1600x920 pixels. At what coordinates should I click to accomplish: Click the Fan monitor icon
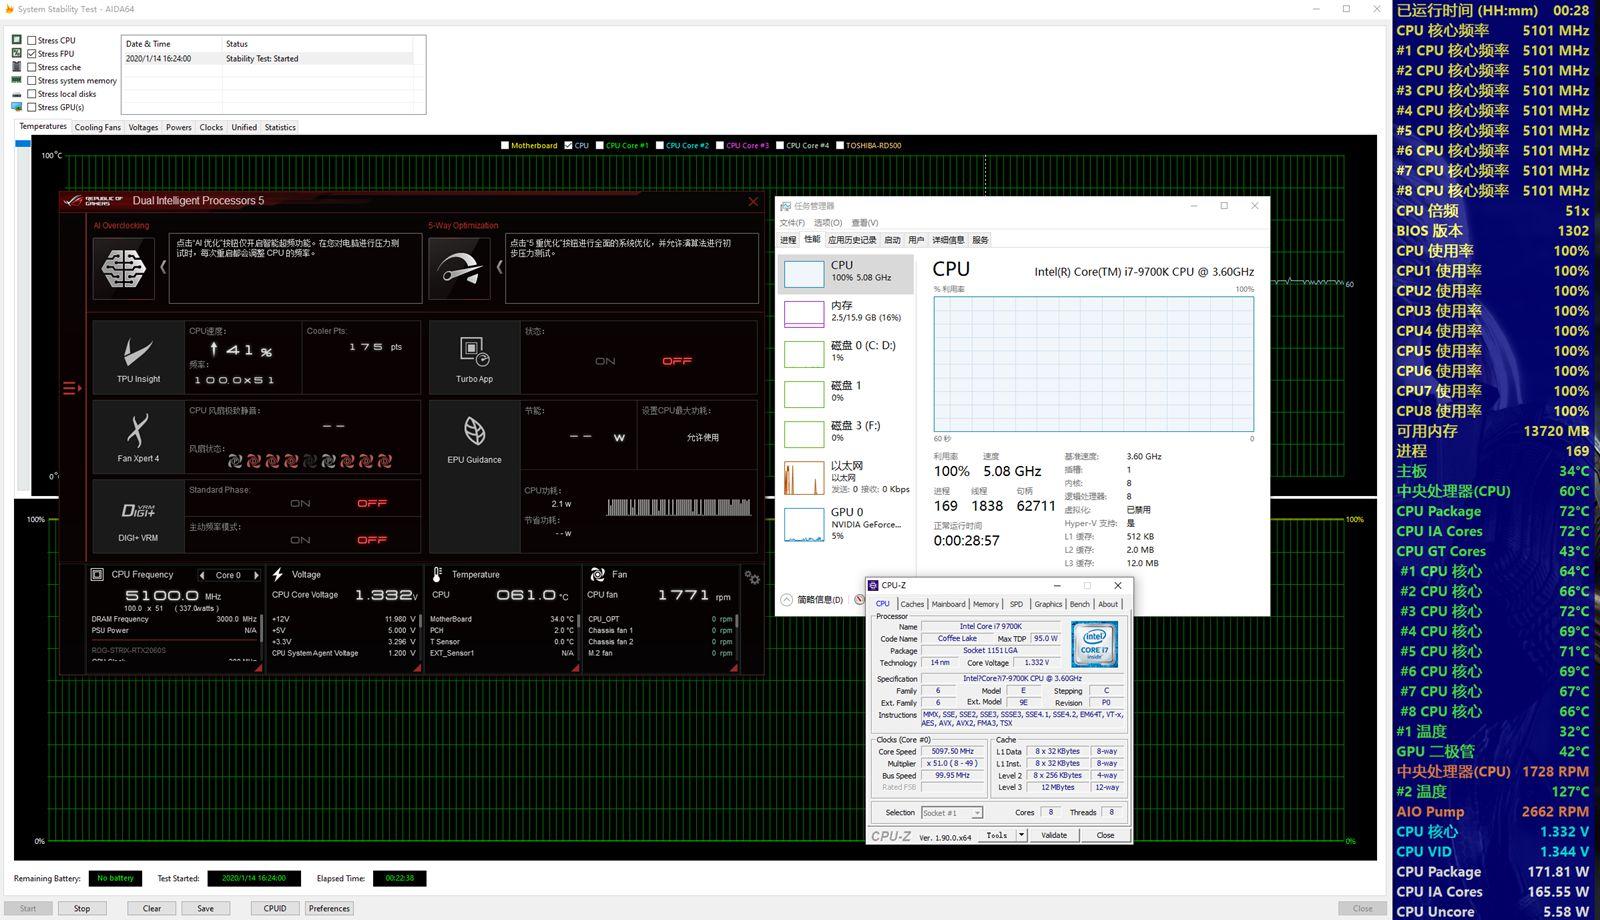(597, 574)
